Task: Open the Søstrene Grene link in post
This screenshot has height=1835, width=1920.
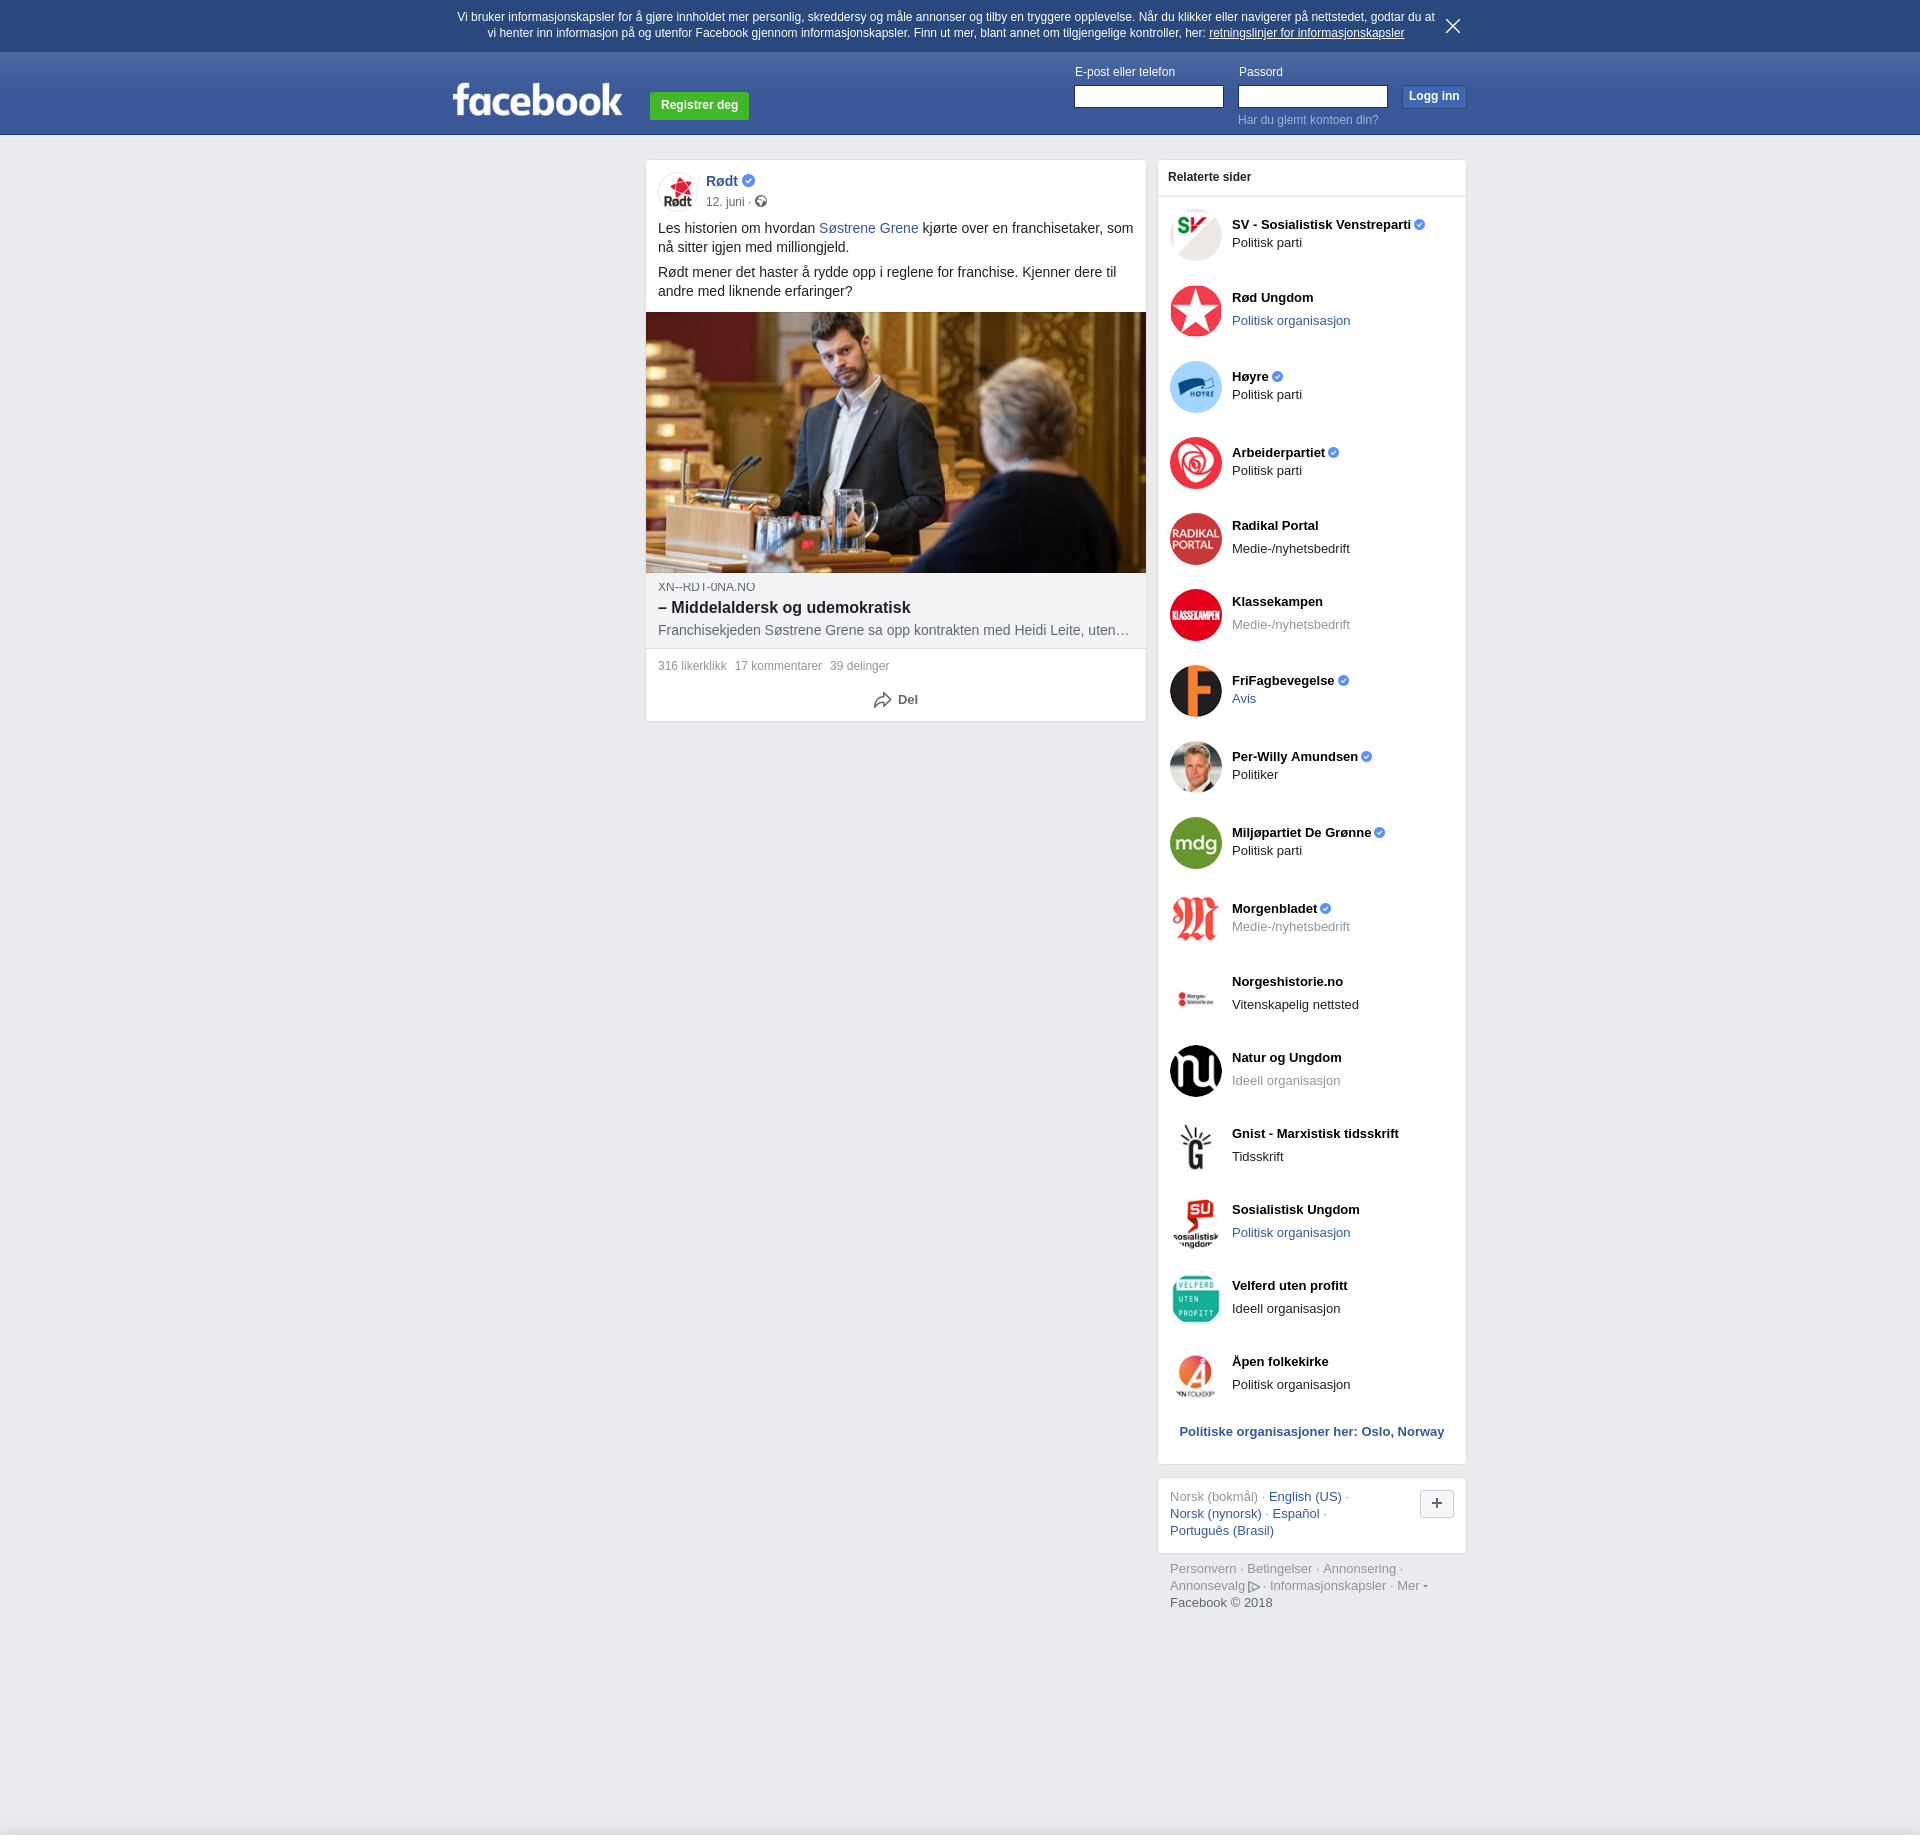Action: pyautogui.click(x=868, y=228)
